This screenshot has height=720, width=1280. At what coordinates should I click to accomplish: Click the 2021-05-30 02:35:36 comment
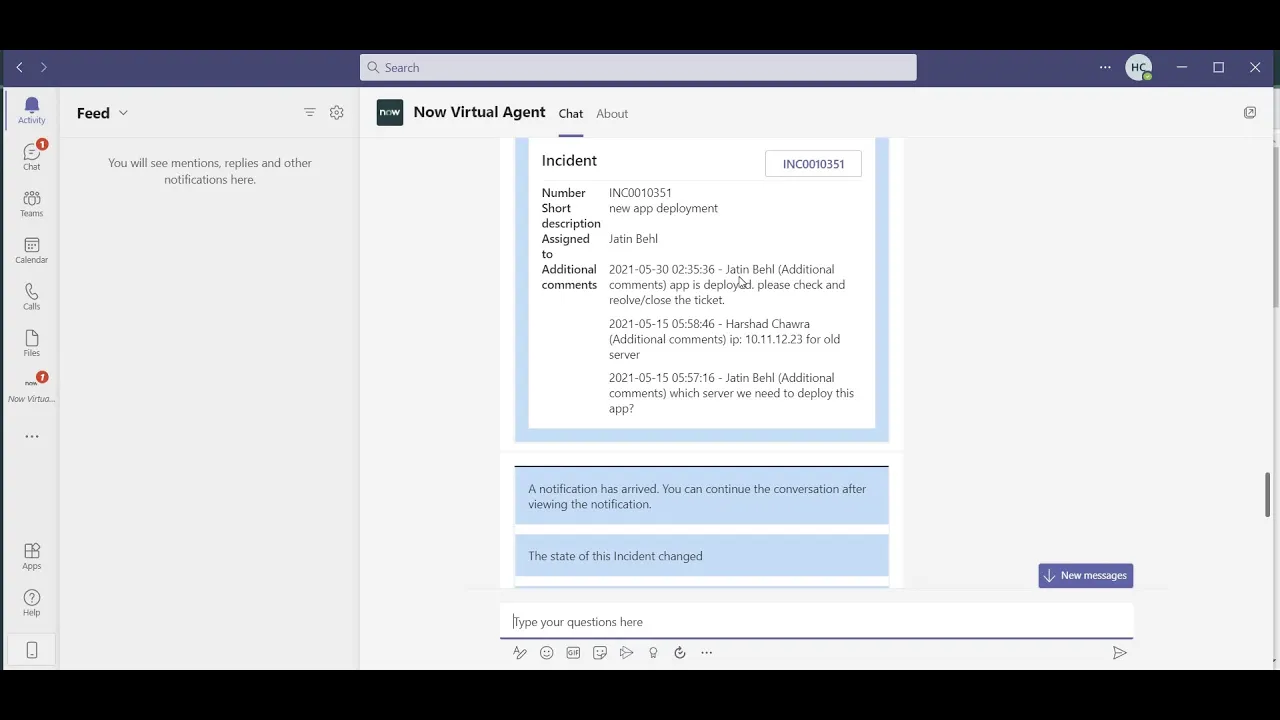[x=727, y=285]
